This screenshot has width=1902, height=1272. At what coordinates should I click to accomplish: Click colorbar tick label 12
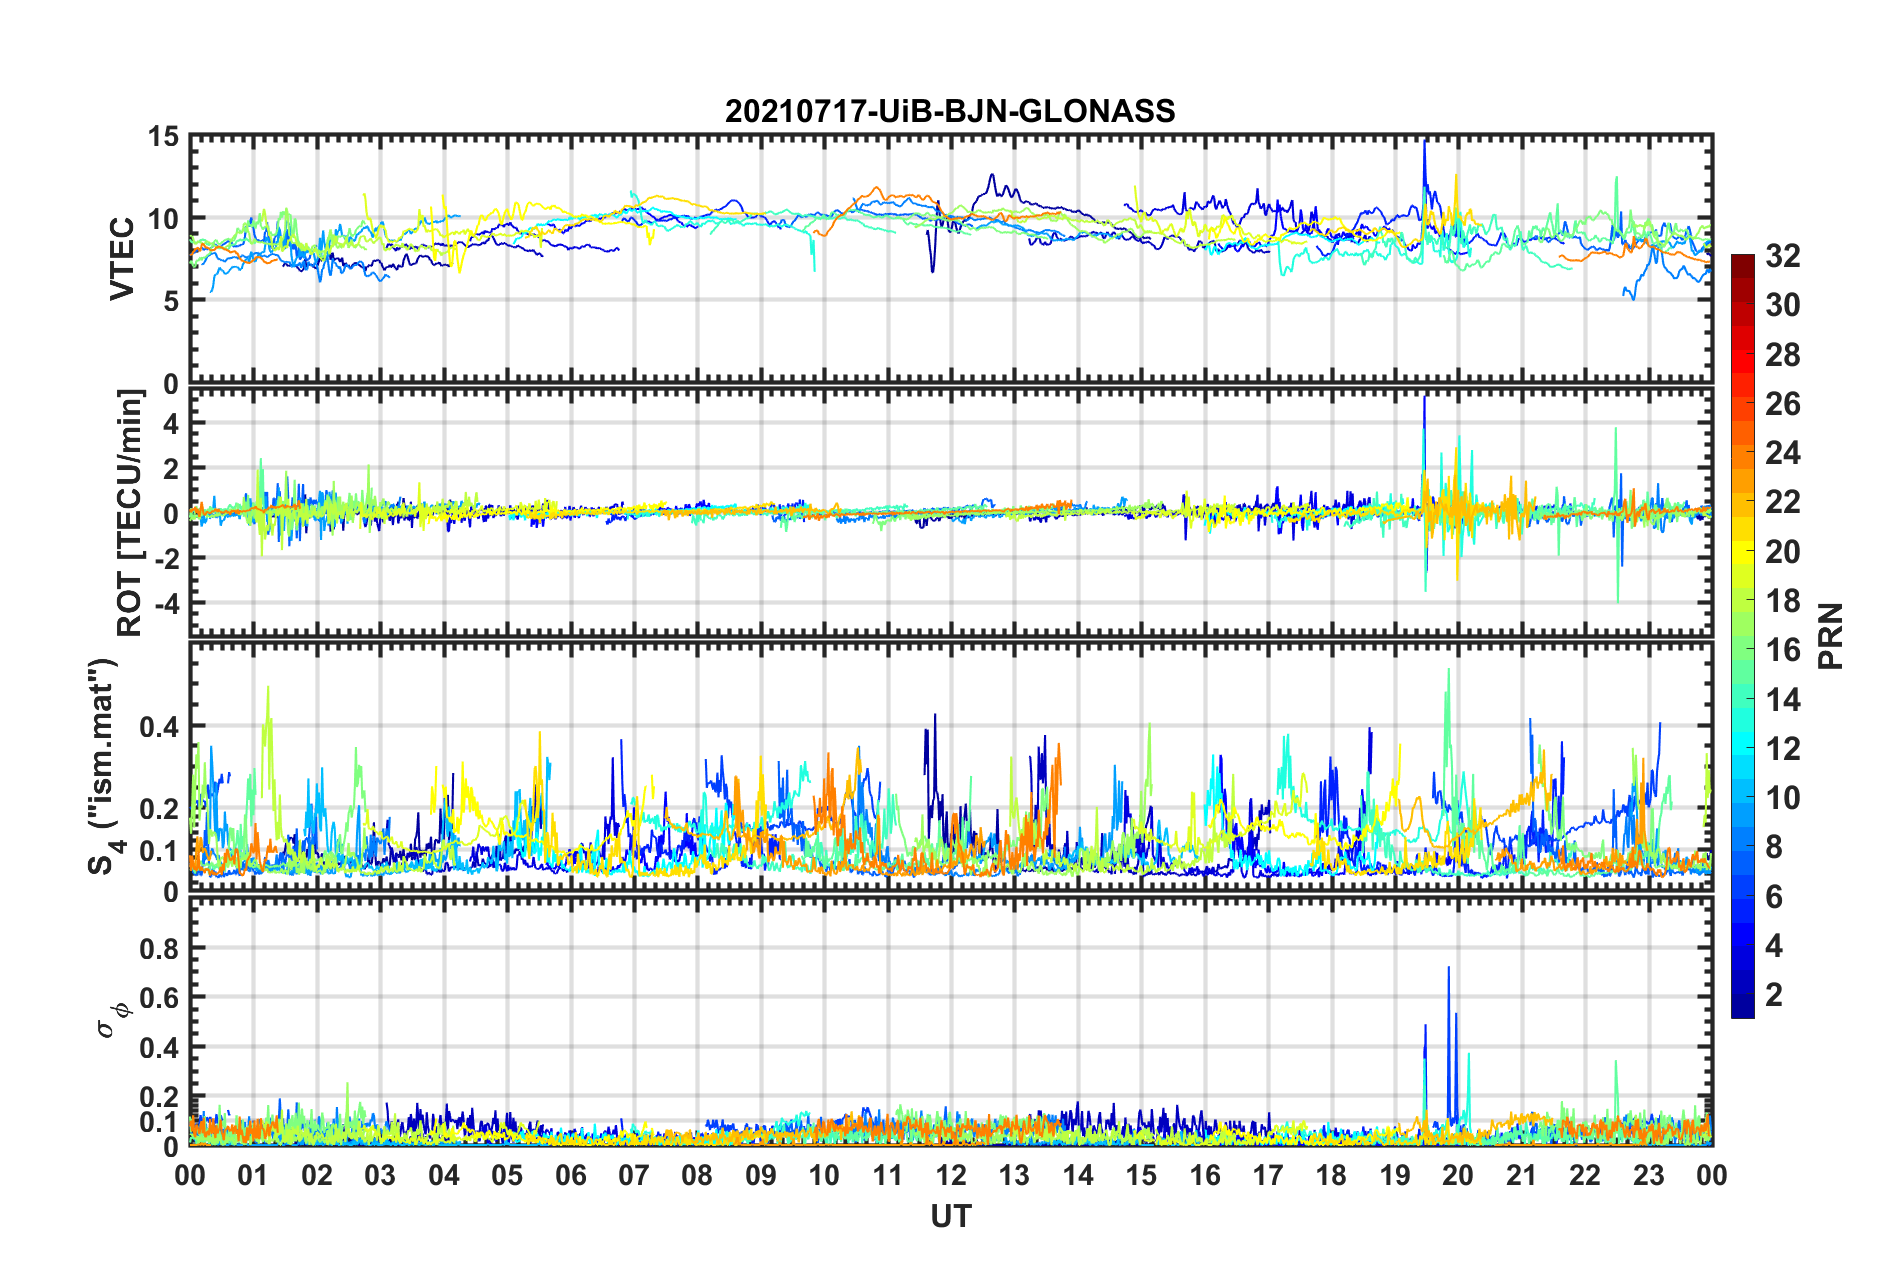1783,749
